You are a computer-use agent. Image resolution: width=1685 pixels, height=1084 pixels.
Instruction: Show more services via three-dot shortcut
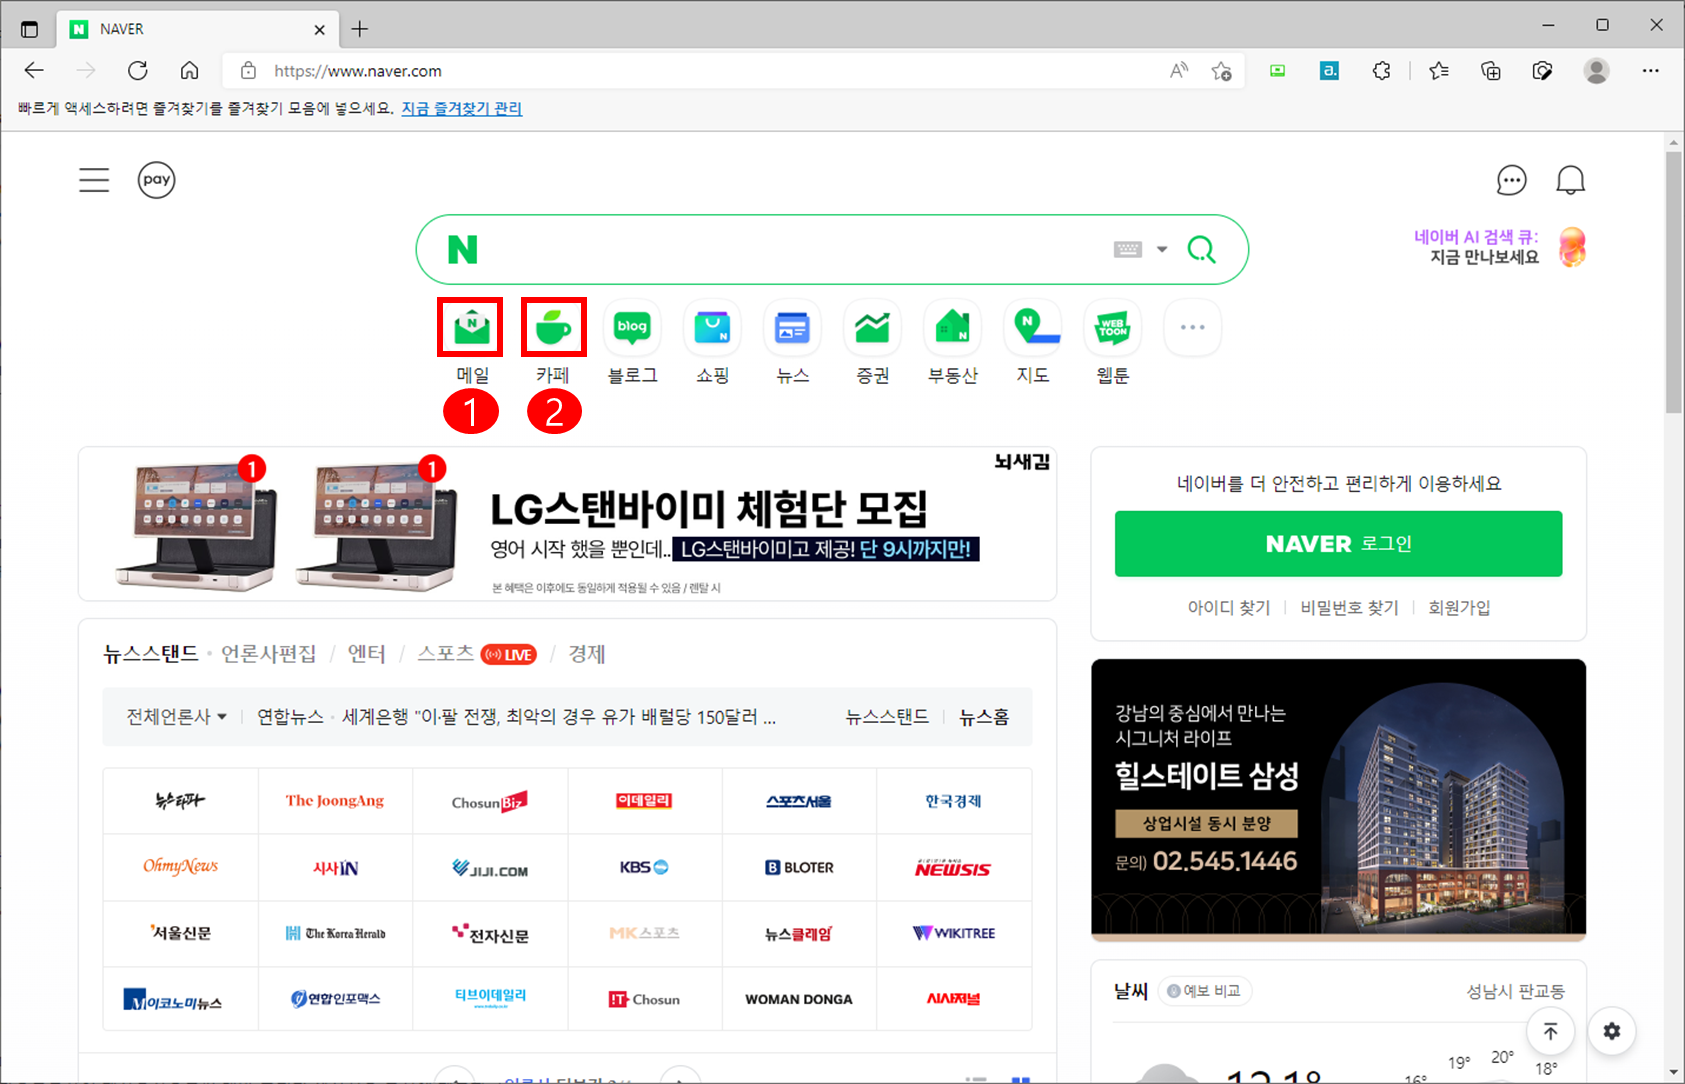pos(1192,327)
